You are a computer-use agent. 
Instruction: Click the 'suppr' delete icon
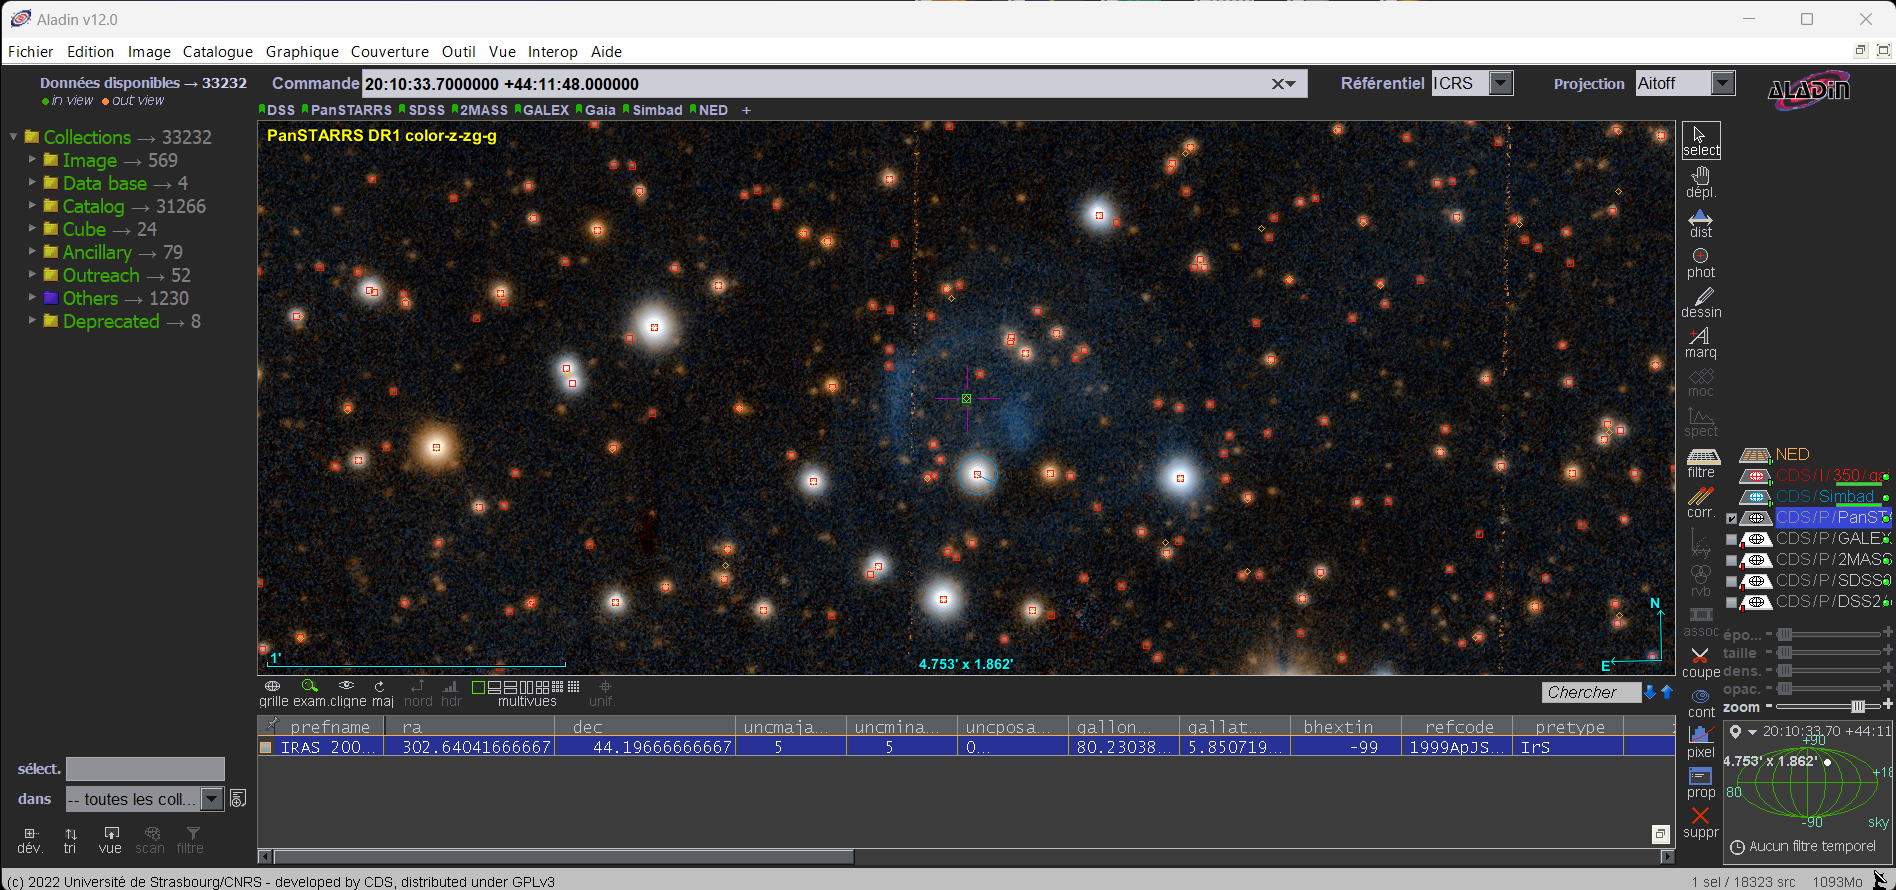[1700, 821]
